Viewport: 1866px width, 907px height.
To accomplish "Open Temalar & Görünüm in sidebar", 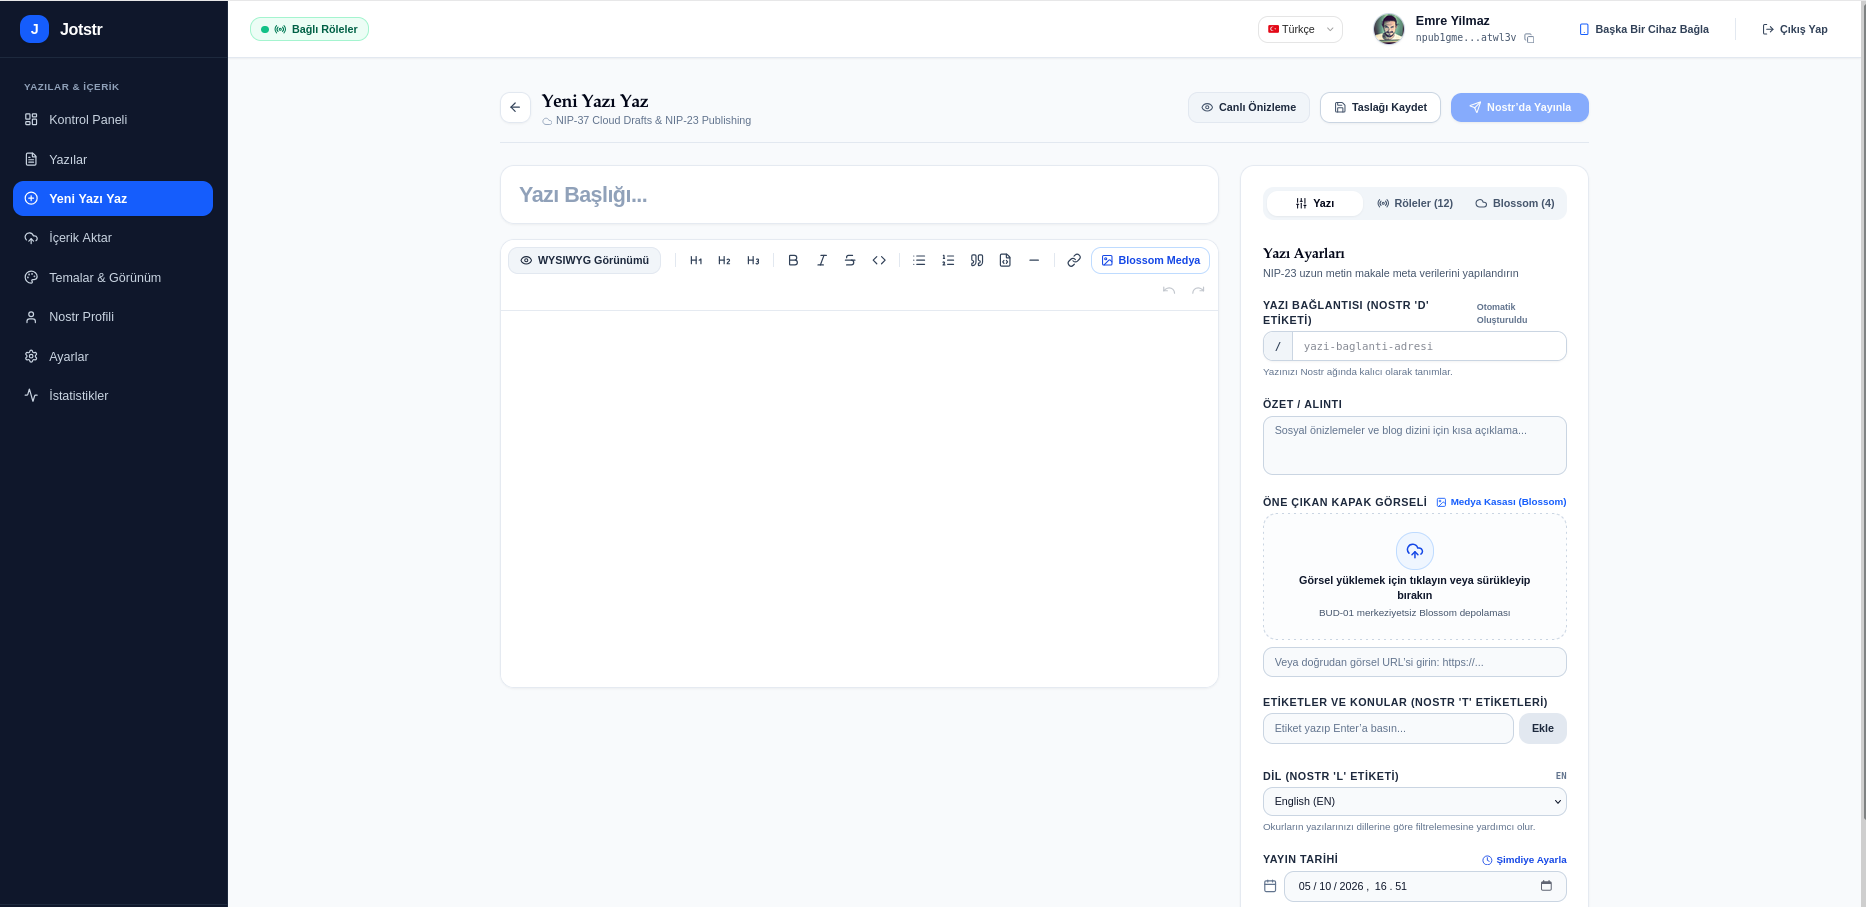I will coord(113,277).
